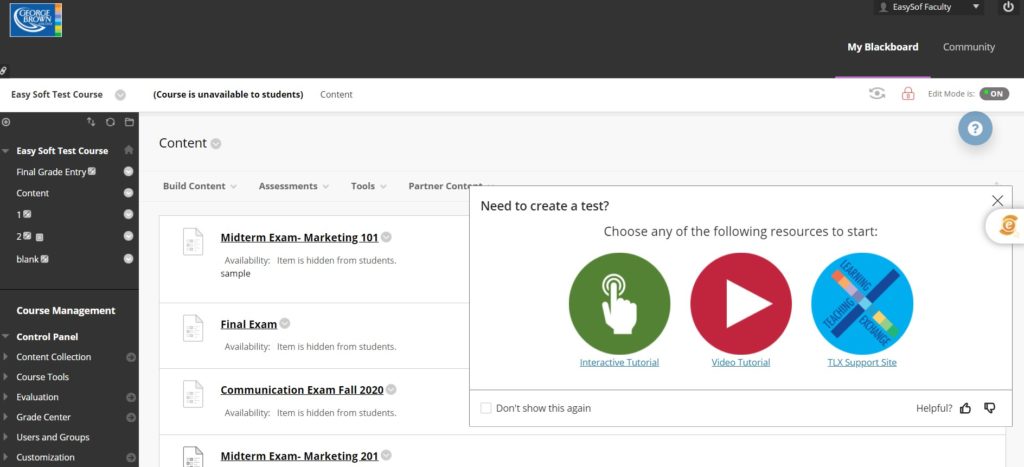Check the Don't show this again box
Image resolution: width=1024 pixels, height=467 pixels.
(486, 408)
